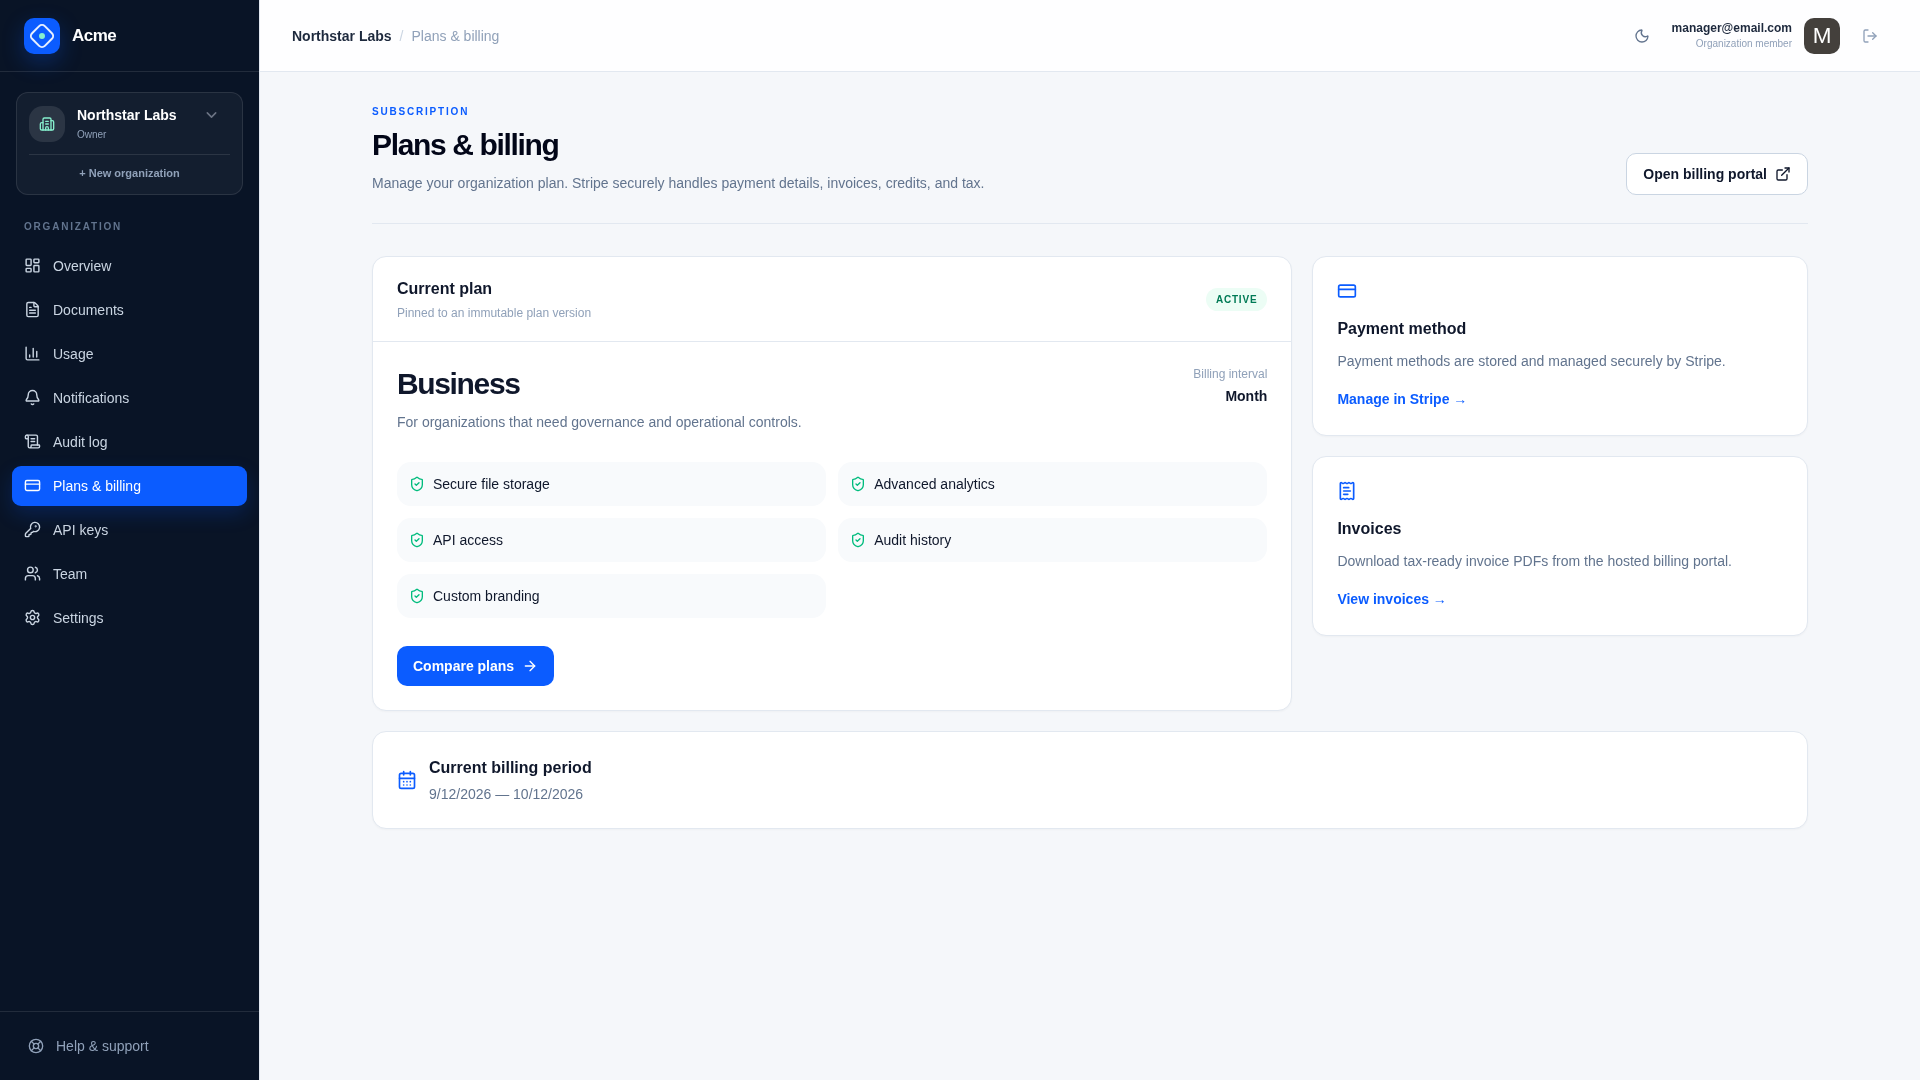Screen dimensions: 1920x1080
Task: Click the Acme logo icon
Action: tap(42, 36)
